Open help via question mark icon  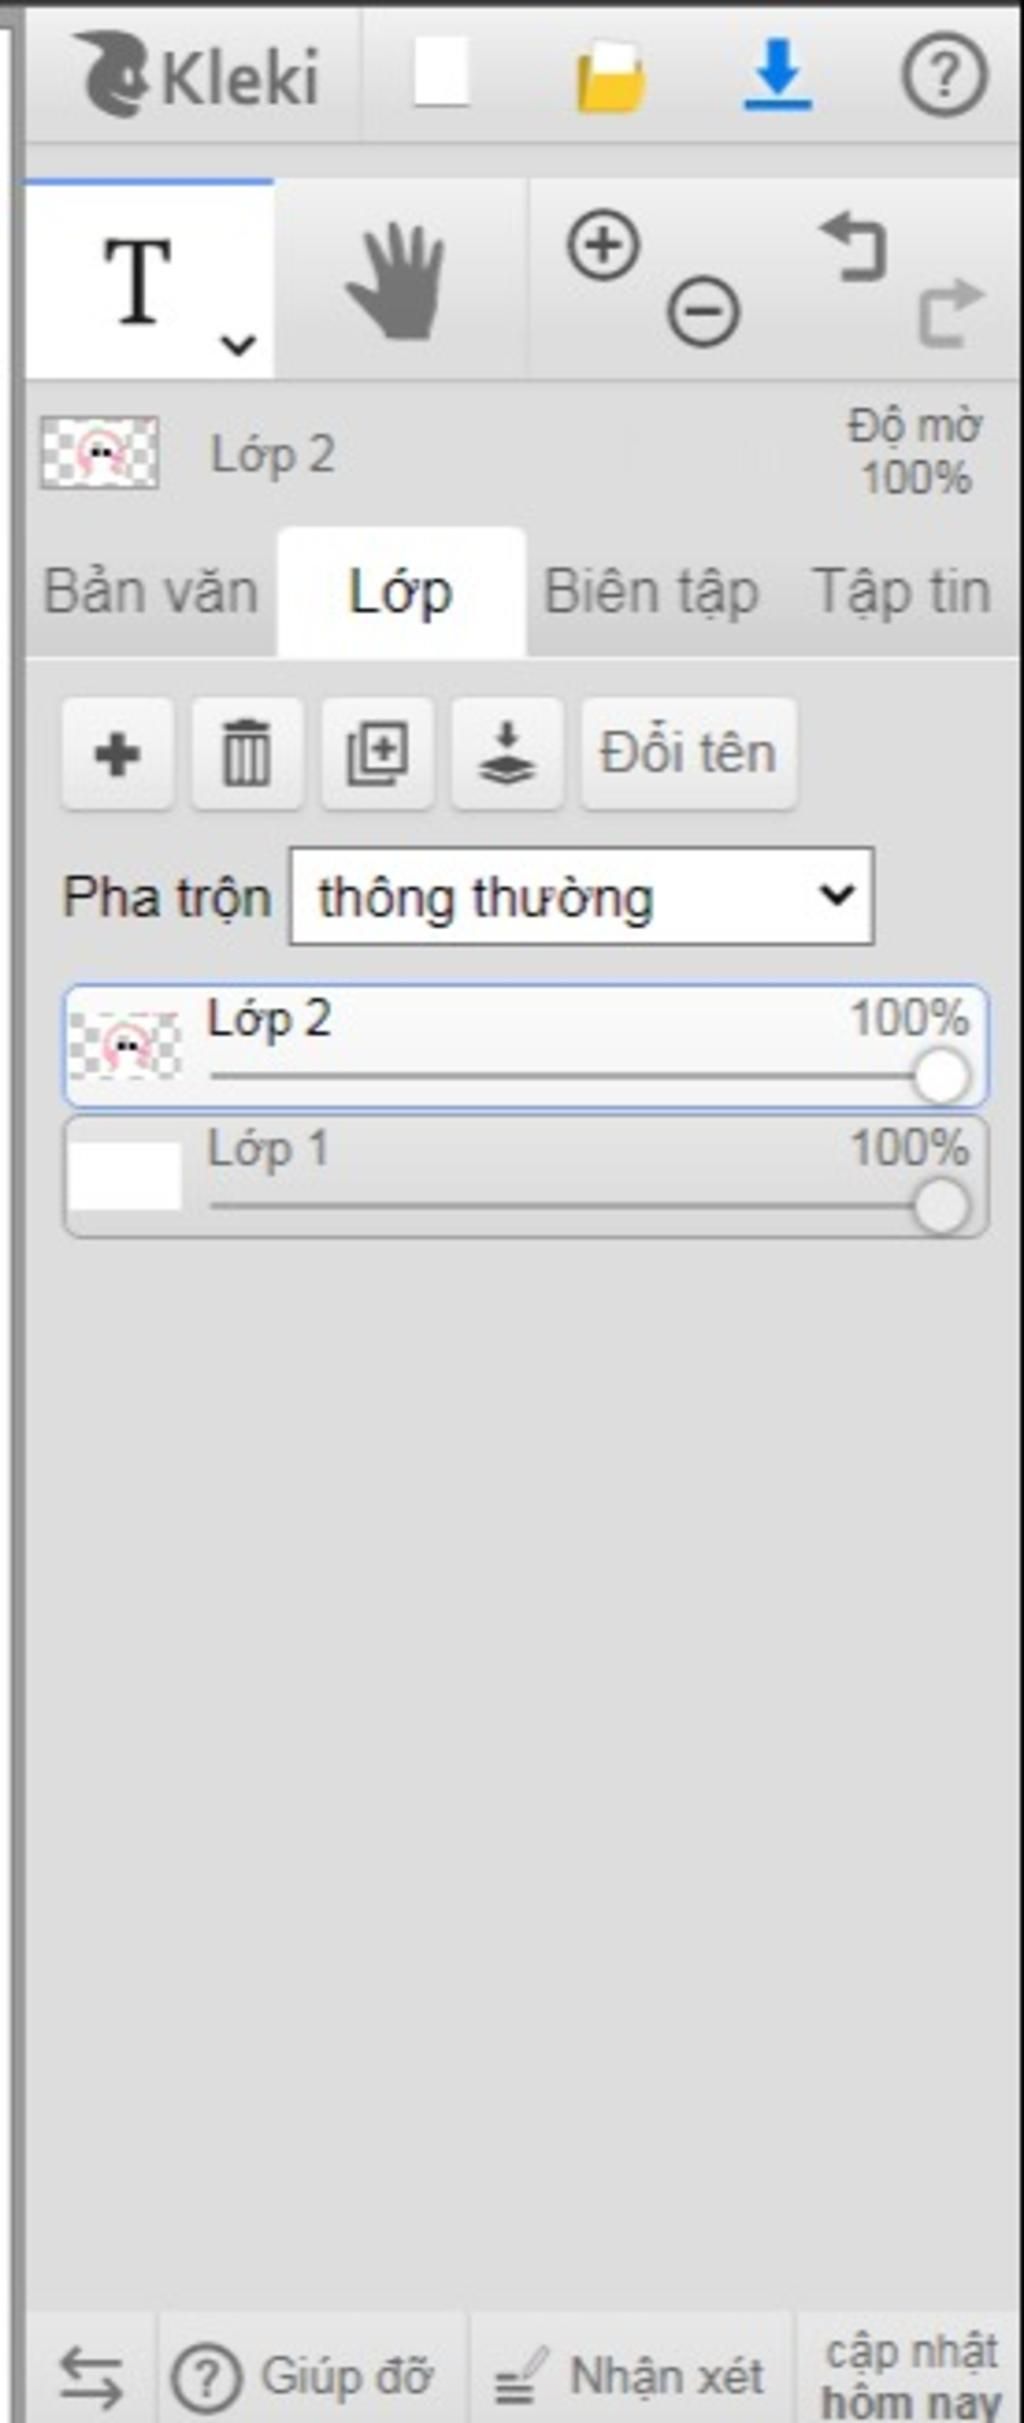tap(945, 75)
